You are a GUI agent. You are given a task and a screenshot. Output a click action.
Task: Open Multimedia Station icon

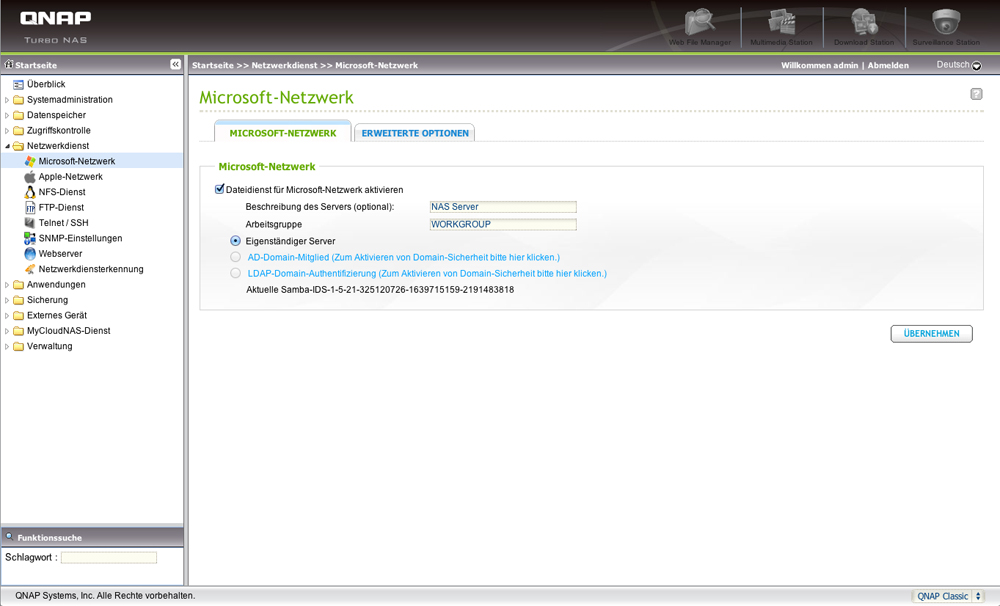pyautogui.click(x=781, y=22)
